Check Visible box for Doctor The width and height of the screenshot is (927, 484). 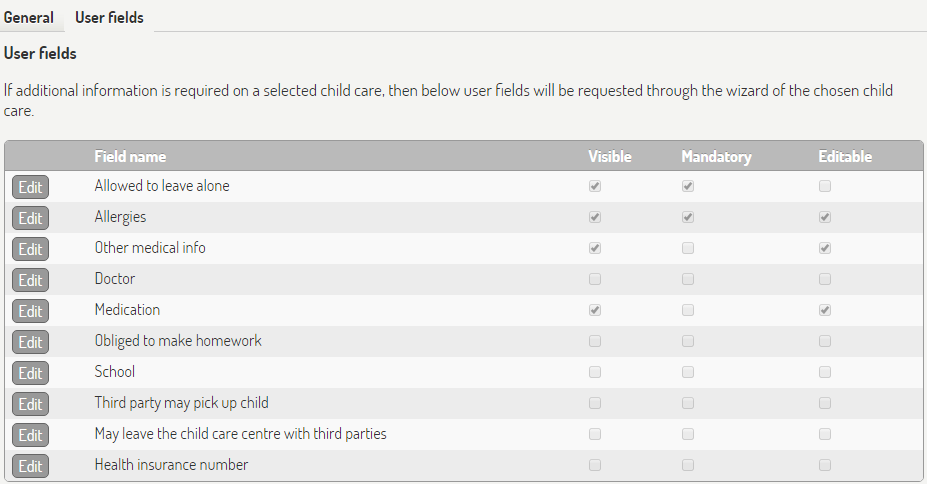(595, 279)
